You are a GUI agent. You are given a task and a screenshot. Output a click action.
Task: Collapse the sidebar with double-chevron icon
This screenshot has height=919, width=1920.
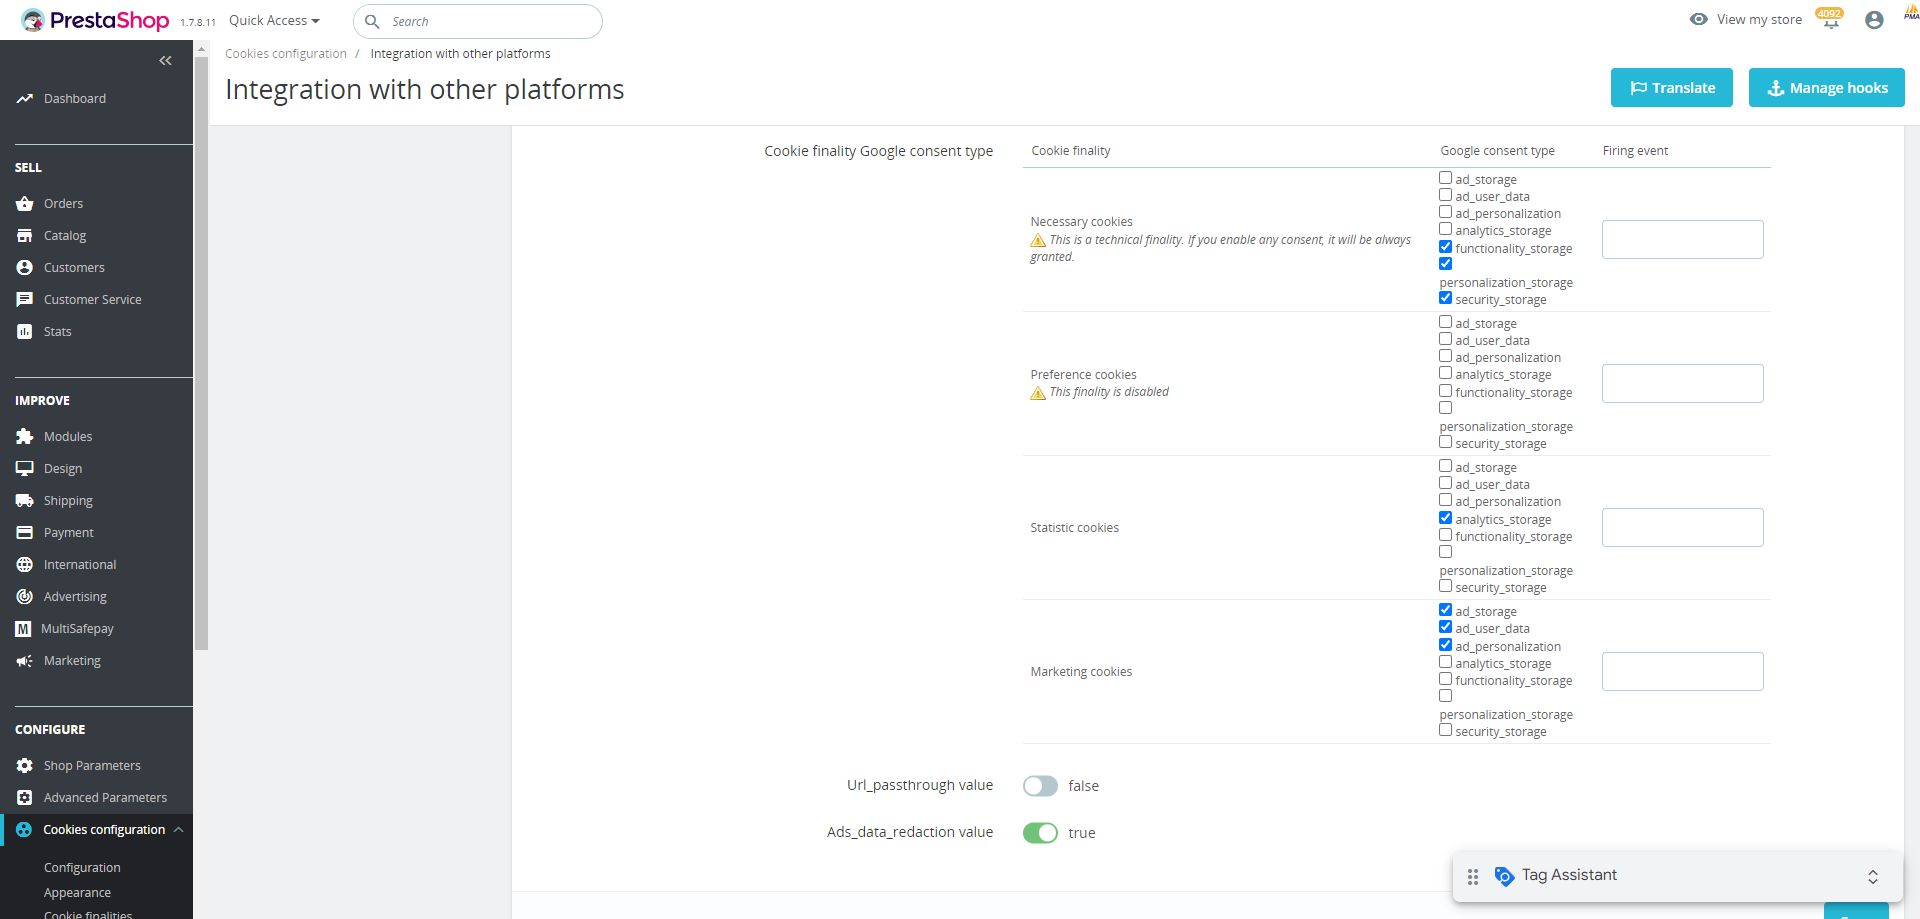point(165,61)
